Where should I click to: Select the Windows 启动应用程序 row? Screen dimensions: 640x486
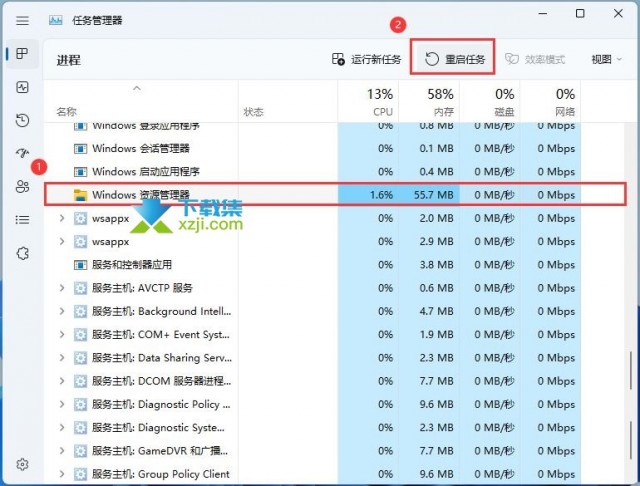(x=335, y=172)
